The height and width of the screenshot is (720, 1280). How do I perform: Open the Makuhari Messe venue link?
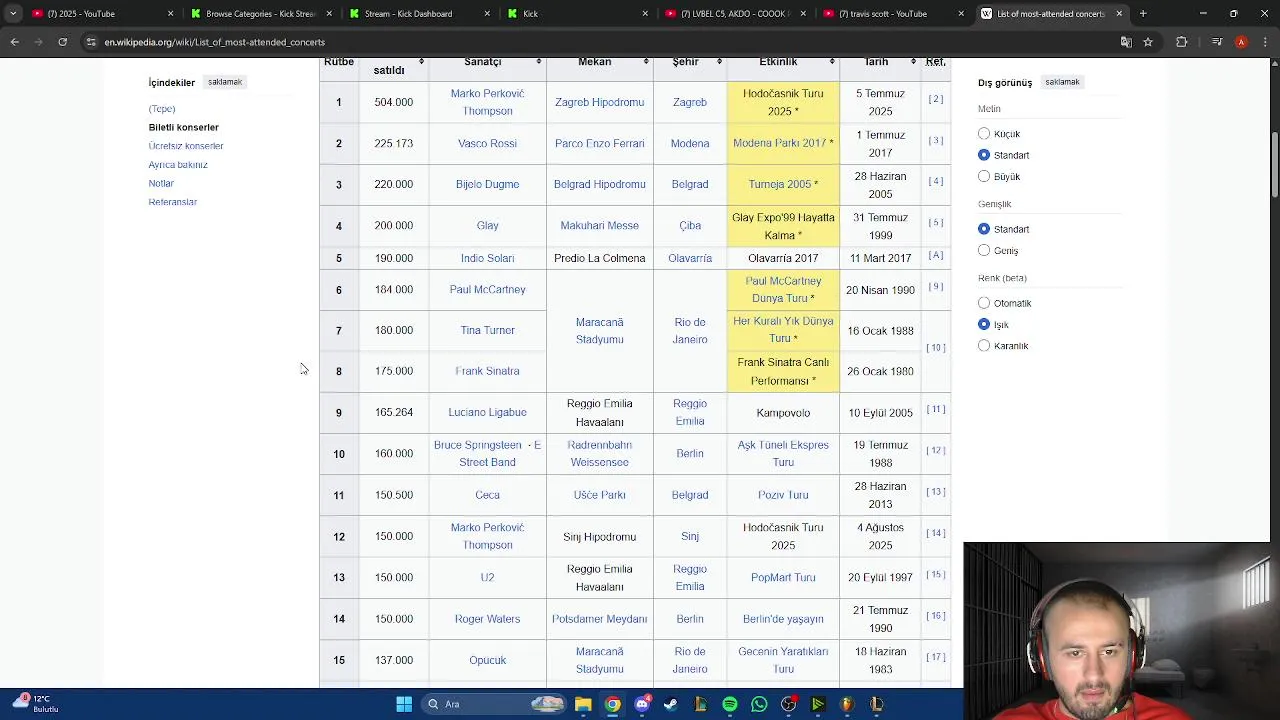coord(599,225)
